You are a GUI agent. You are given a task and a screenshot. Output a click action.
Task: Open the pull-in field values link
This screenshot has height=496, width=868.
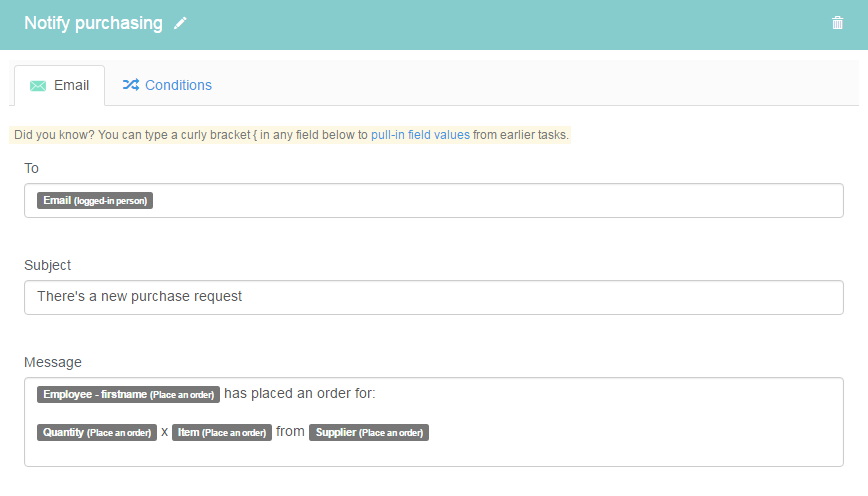click(x=420, y=135)
